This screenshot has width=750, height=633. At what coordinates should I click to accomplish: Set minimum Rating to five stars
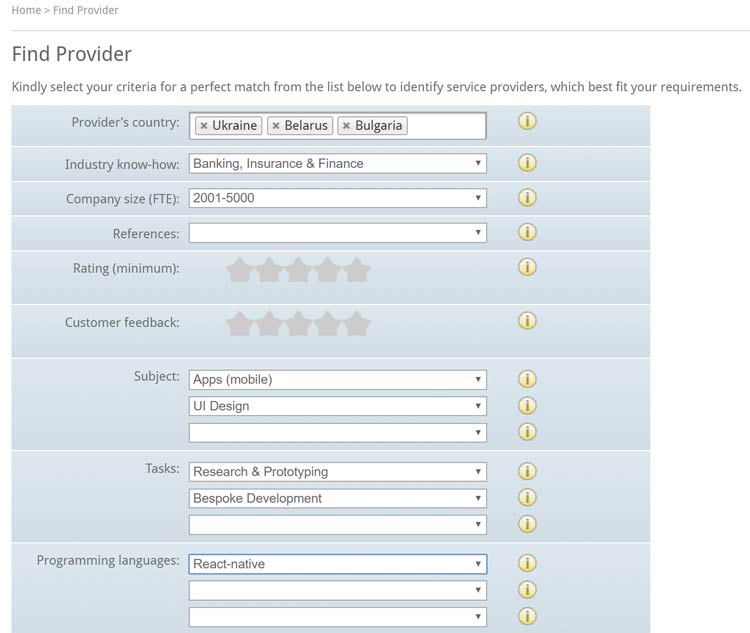click(357, 270)
